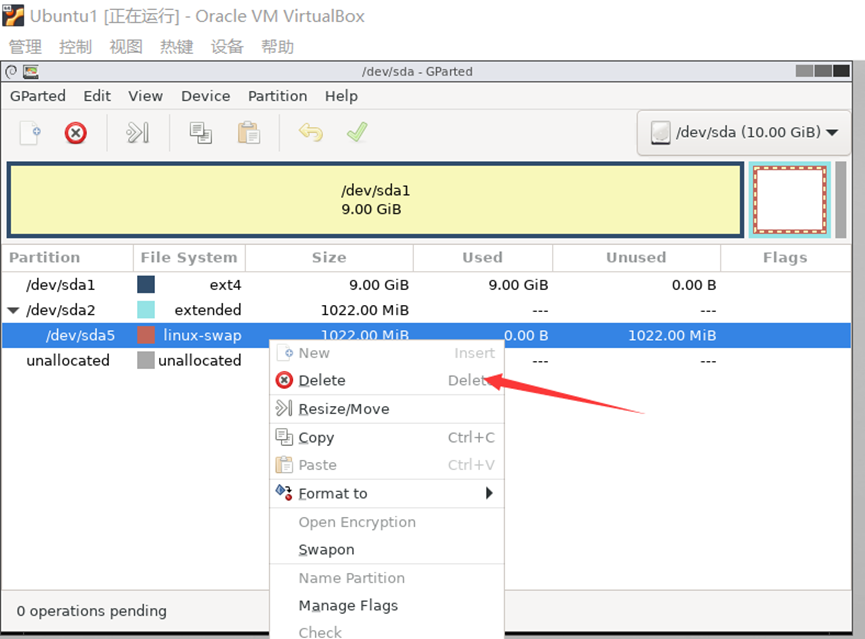Click the Unused column header
865x639 pixels.
click(636, 258)
